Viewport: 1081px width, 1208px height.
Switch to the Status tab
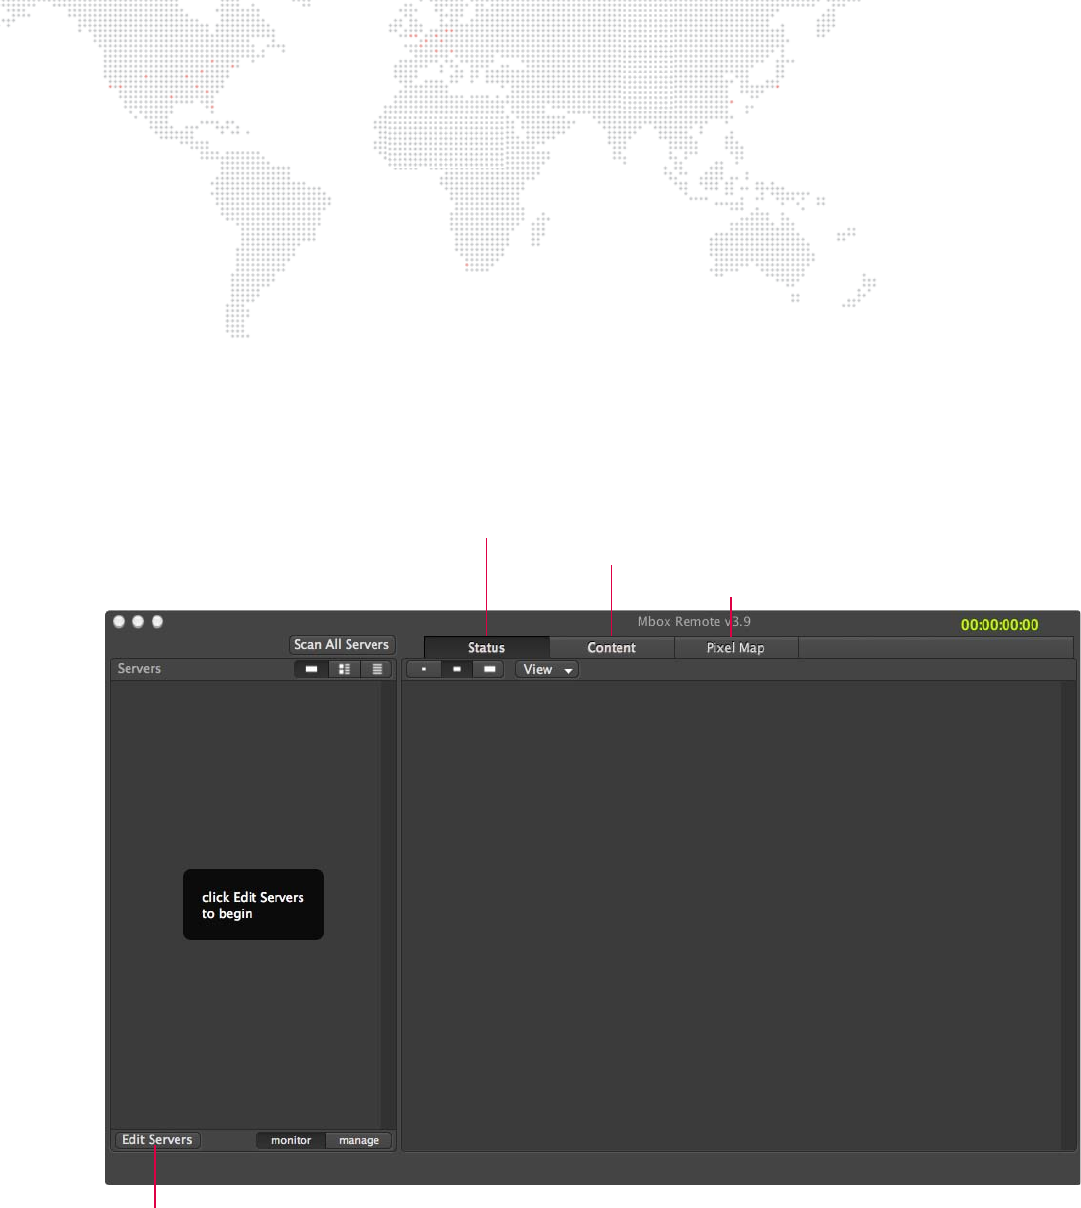pyautogui.click(x=486, y=648)
